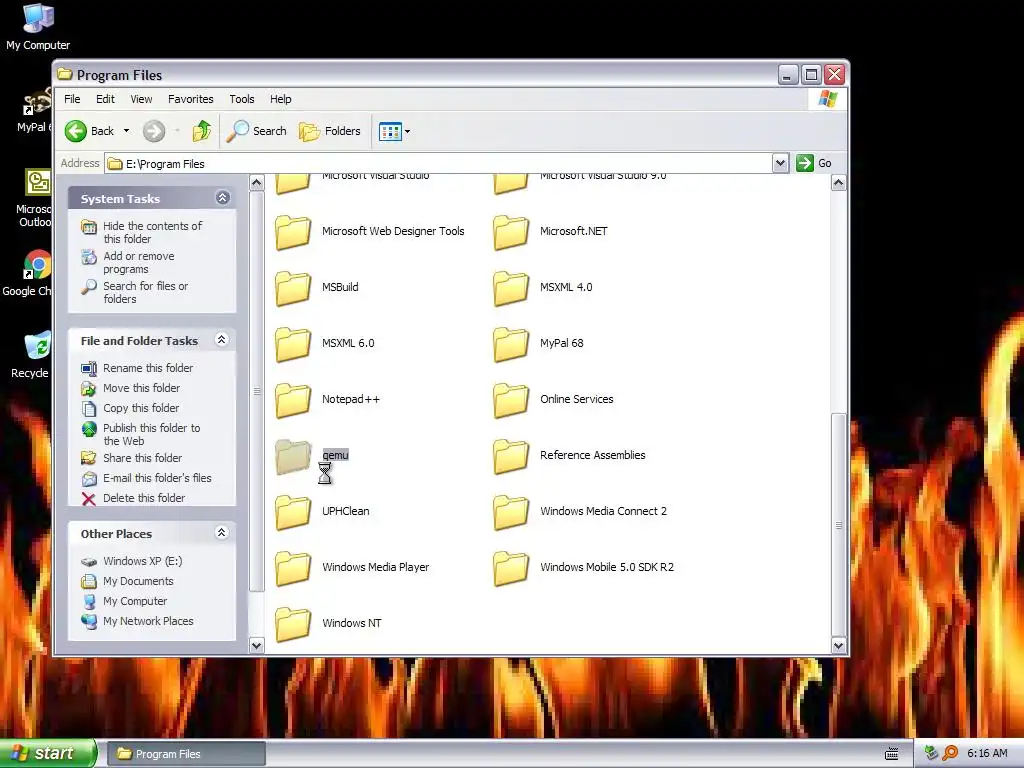
Task: Click the on-screen keyboard tray icon
Action: pyautogui.click(x=891, y=754)
